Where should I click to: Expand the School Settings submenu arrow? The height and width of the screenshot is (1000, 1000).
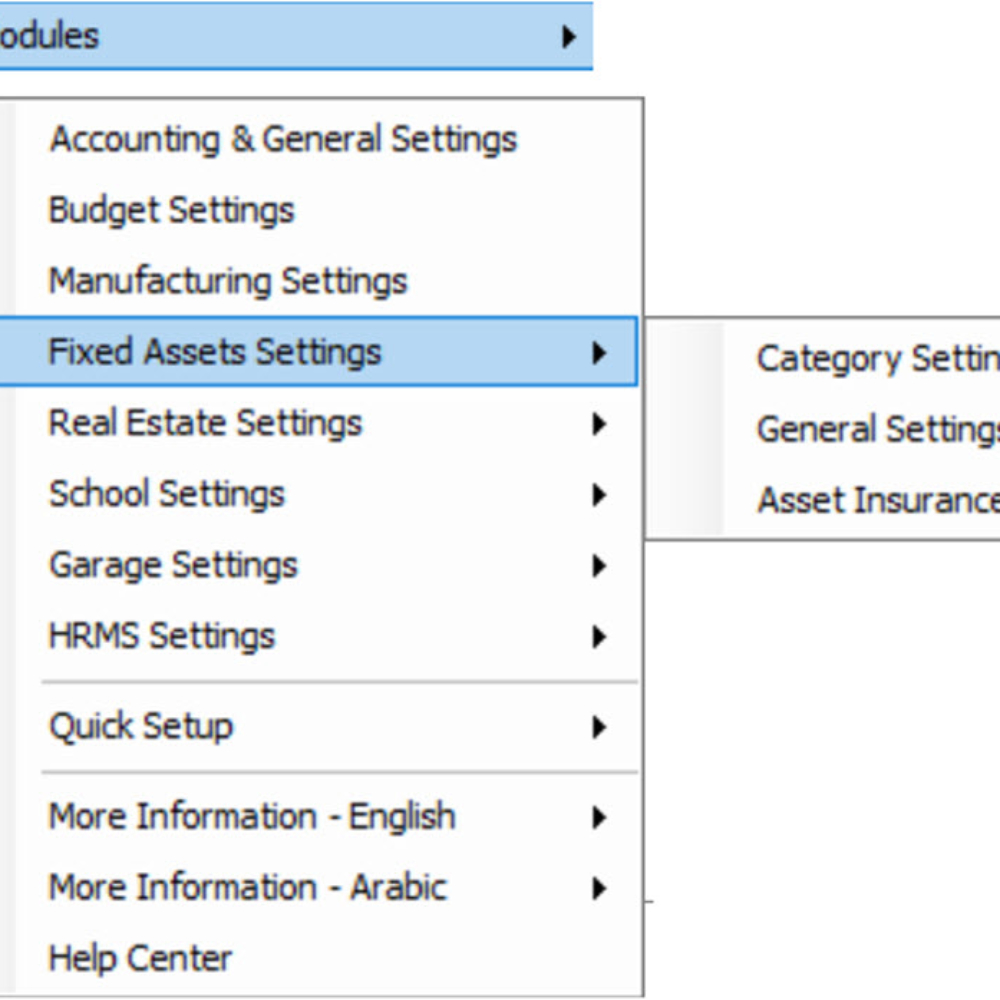(598, 494)
